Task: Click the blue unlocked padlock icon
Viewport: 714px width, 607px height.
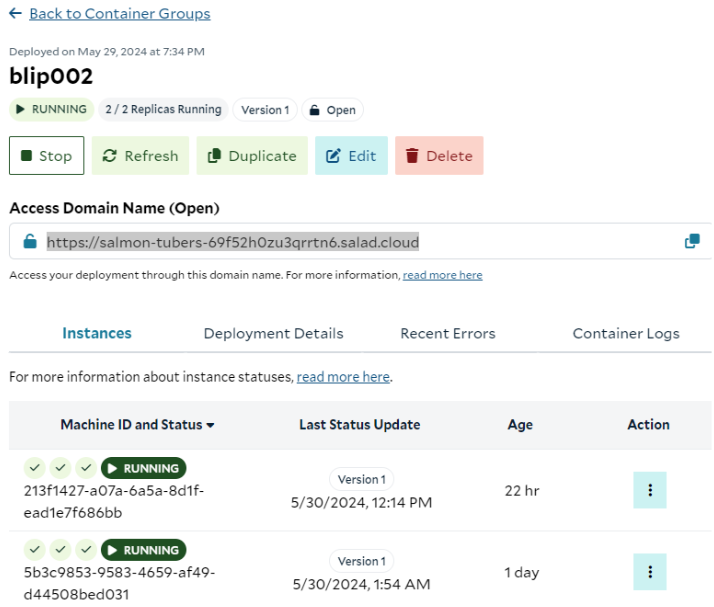Action: coord(30,241)
